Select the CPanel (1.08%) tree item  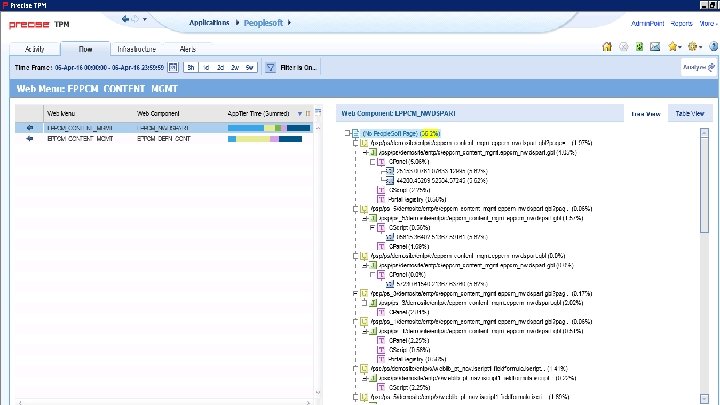click(x=409, y=247)
